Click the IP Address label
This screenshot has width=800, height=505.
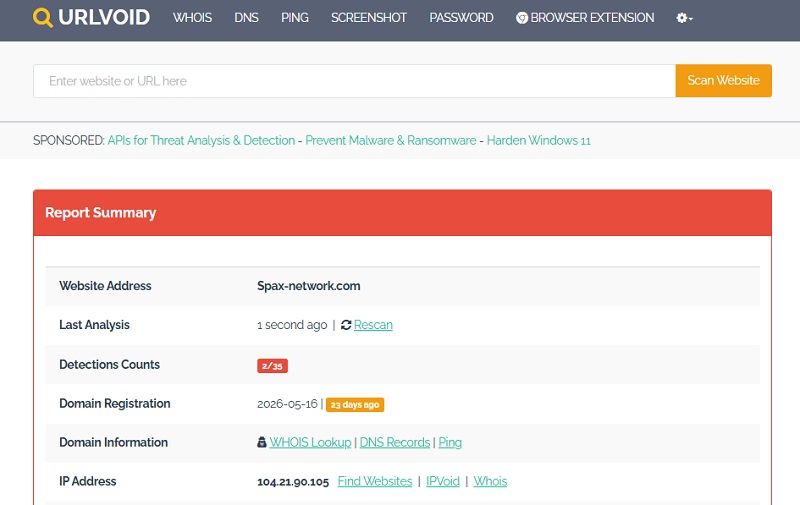(88, 481)
